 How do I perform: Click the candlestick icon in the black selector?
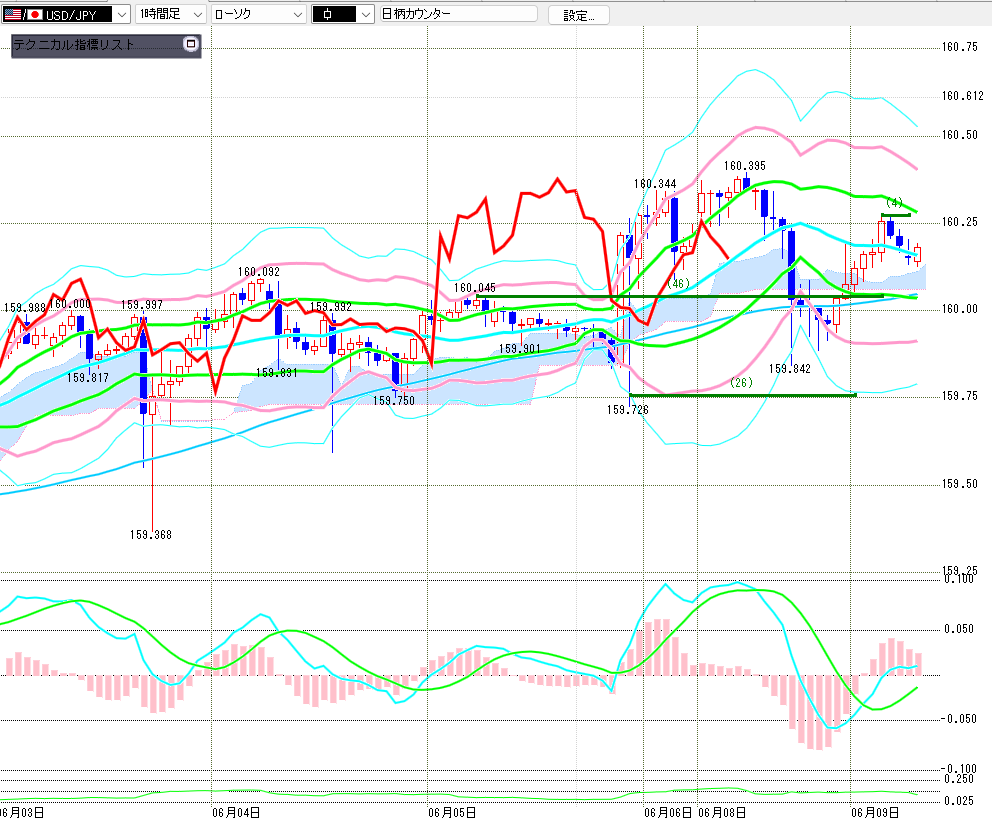tap(327, 14)
